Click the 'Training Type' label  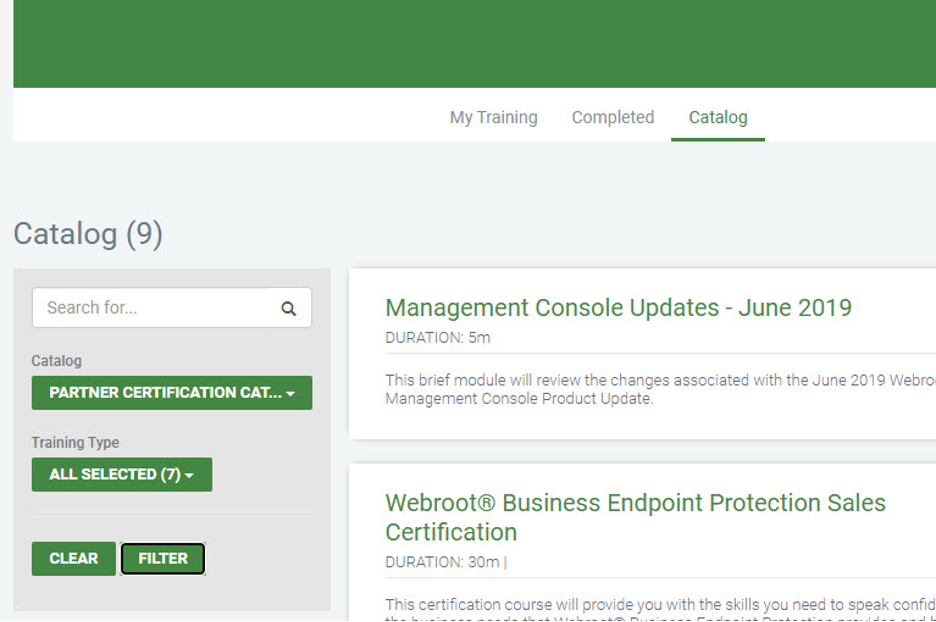[75, 443]
